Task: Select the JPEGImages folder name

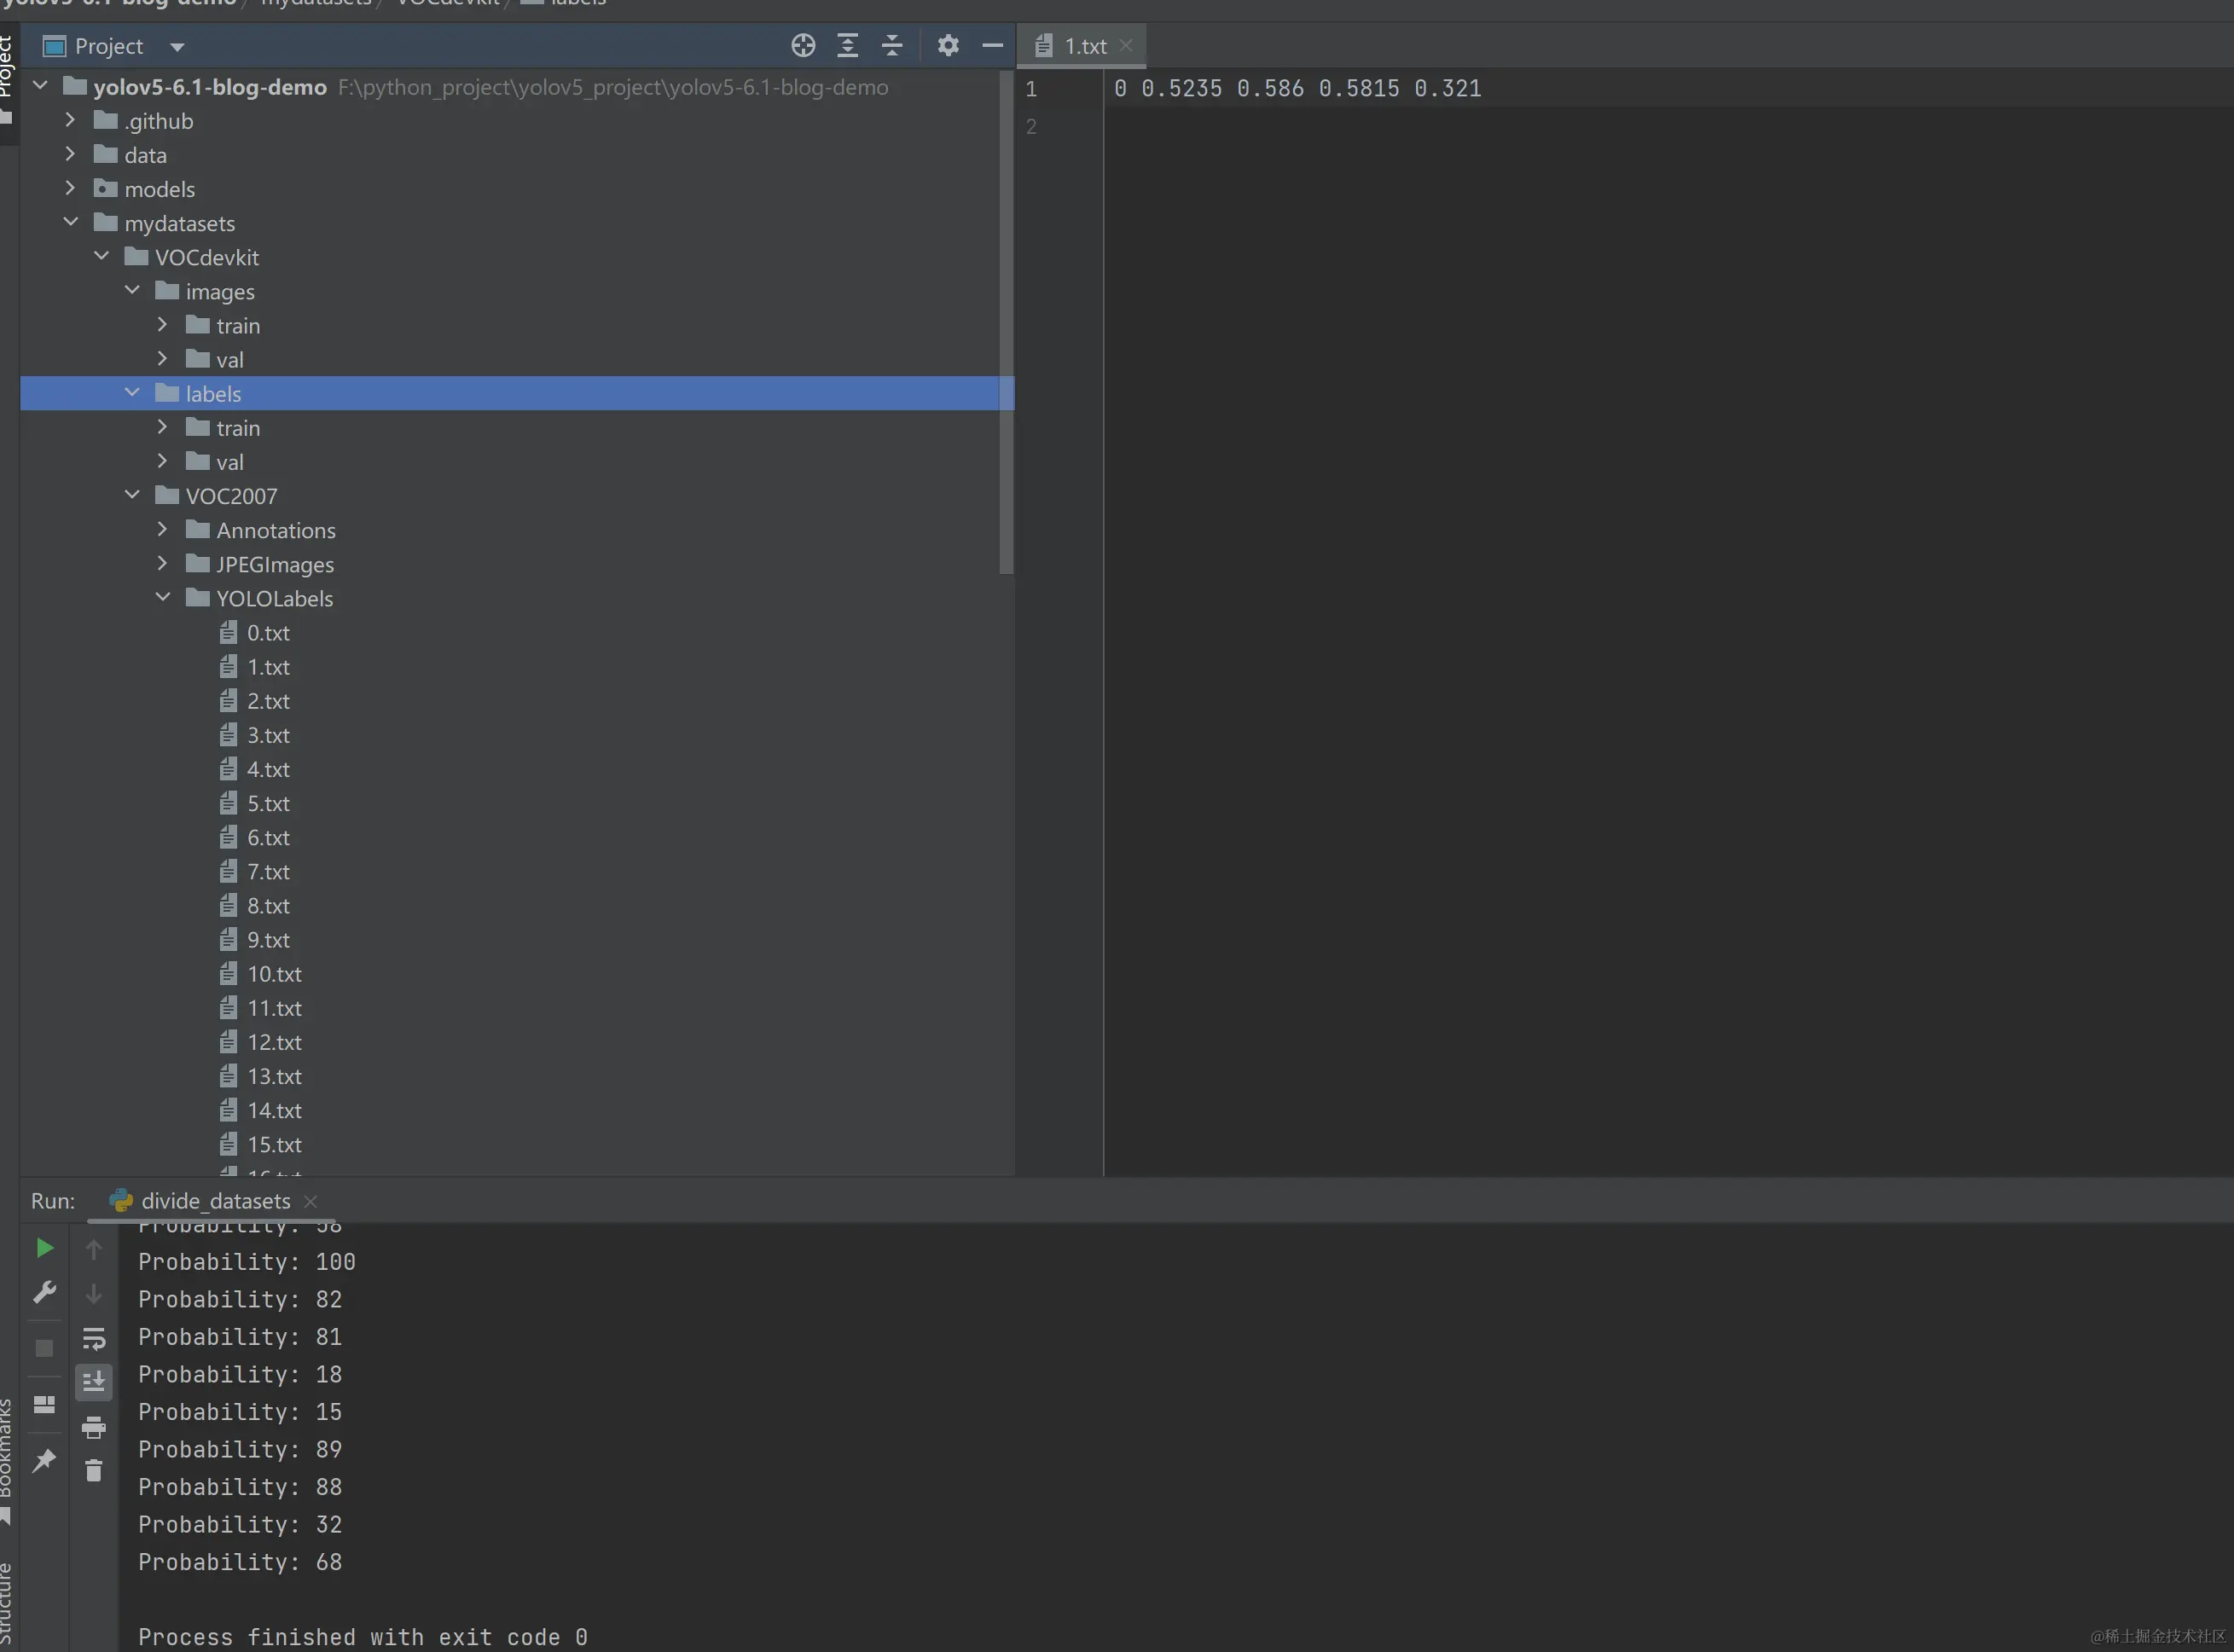Action: 275,564
